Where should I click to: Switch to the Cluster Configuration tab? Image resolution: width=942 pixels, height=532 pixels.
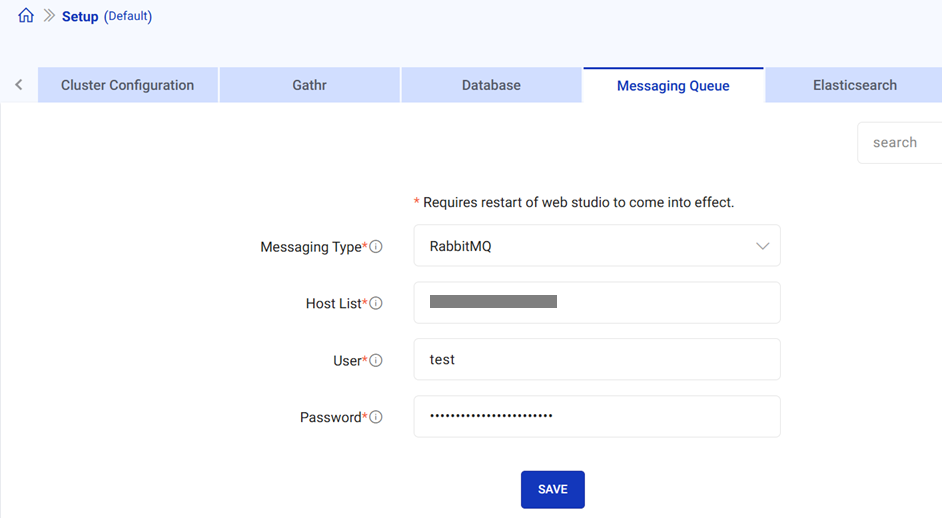coord(127,85)
